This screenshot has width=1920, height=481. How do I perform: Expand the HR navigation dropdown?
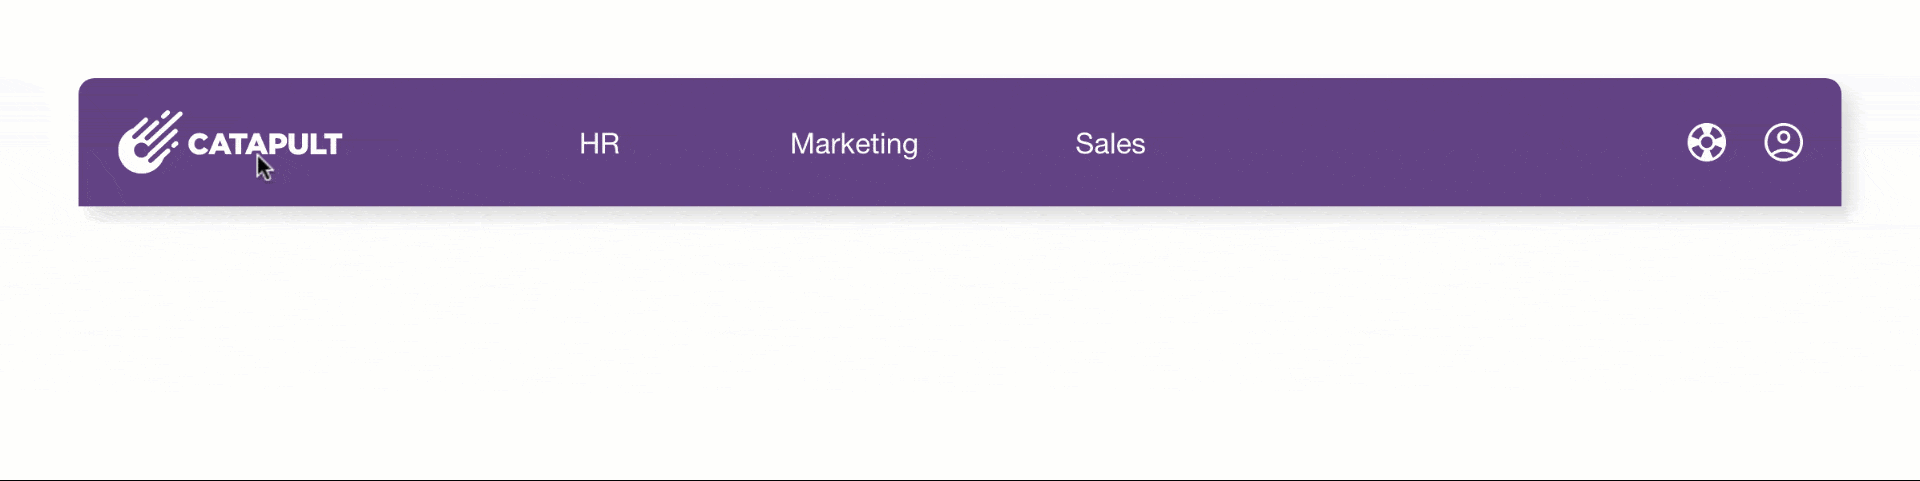tap(599, 144)
